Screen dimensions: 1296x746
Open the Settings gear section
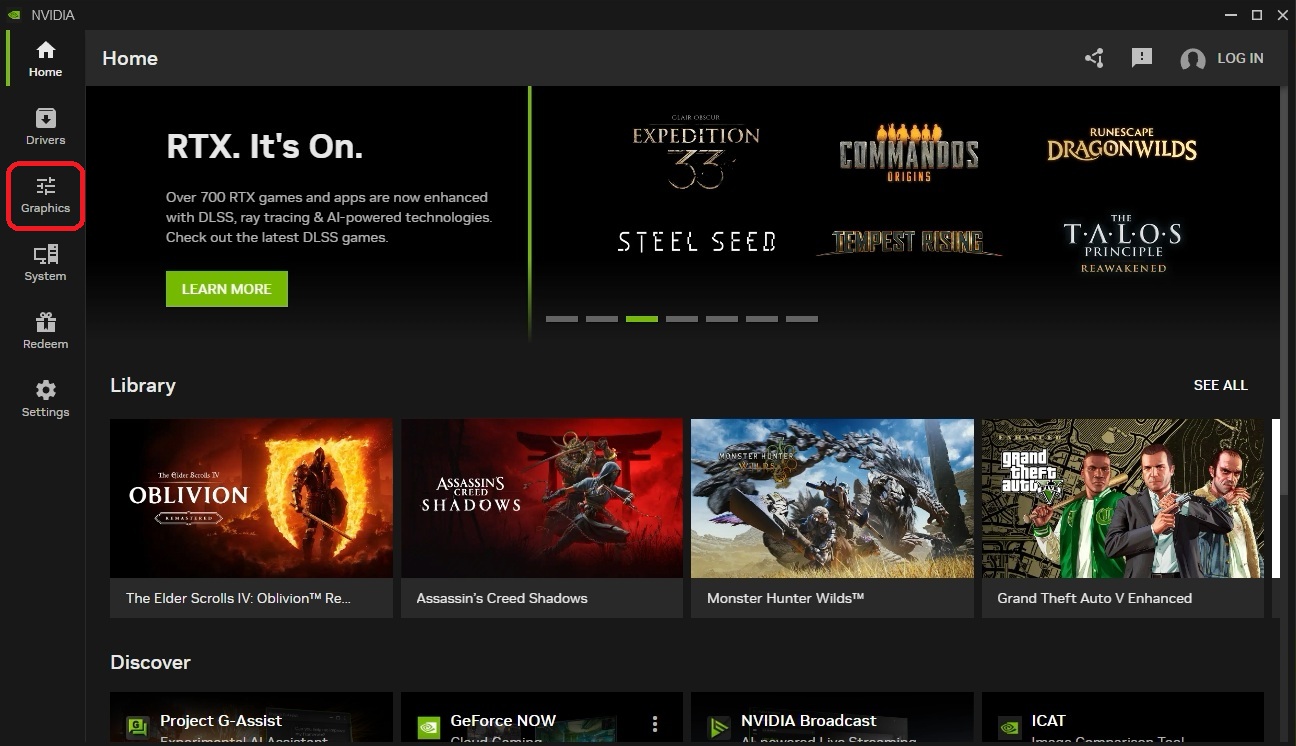tap(45, 399)
